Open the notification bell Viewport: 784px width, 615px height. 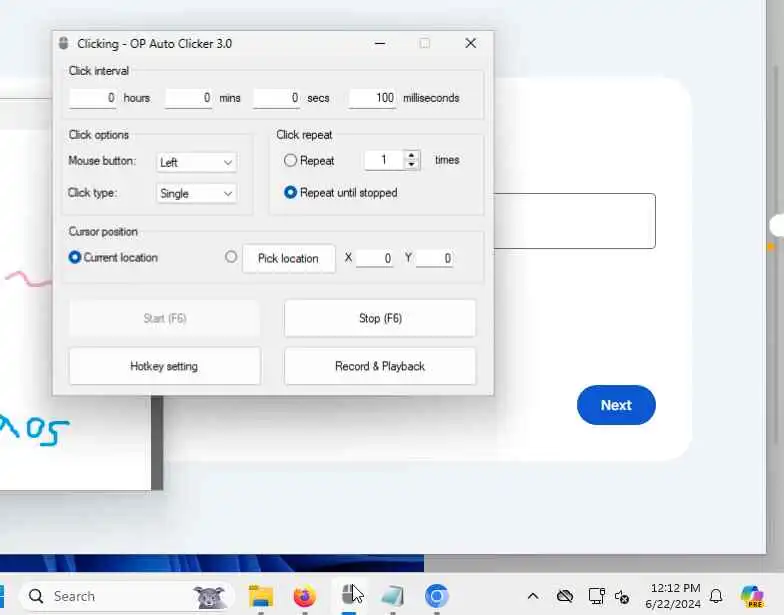(716, 596)
